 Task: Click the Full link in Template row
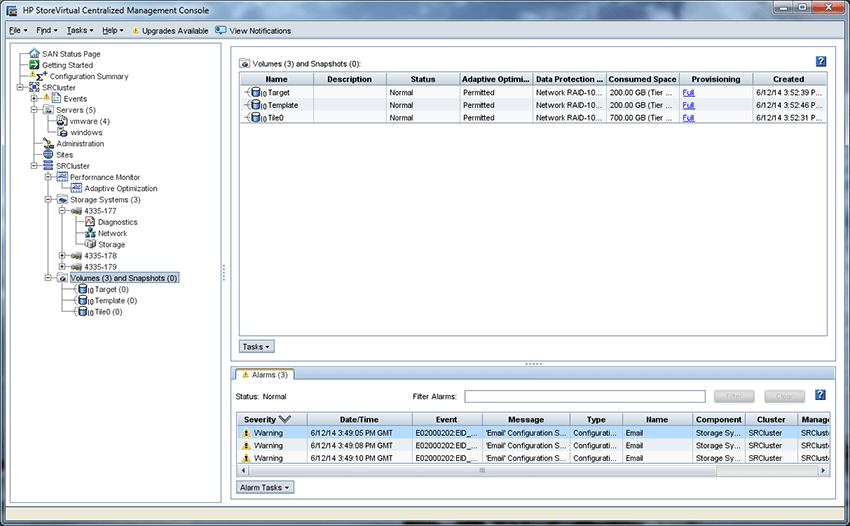[x=688, y=105]
